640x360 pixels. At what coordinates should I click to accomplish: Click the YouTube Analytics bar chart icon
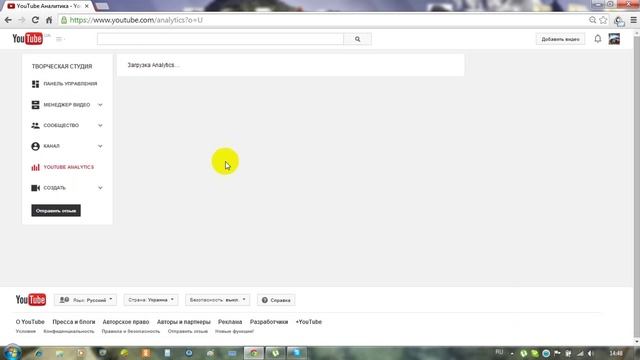tap(36, 167)
